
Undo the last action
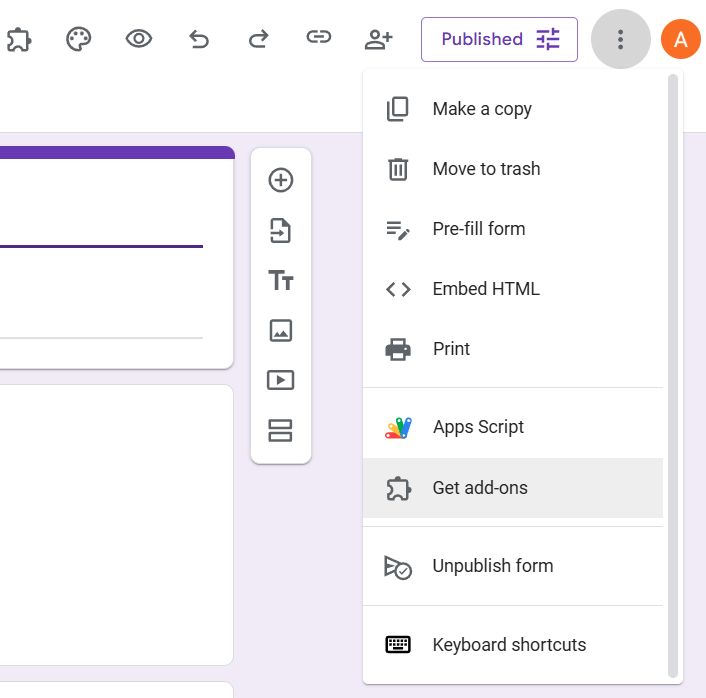pyautogui.click(x=199, y=39)
